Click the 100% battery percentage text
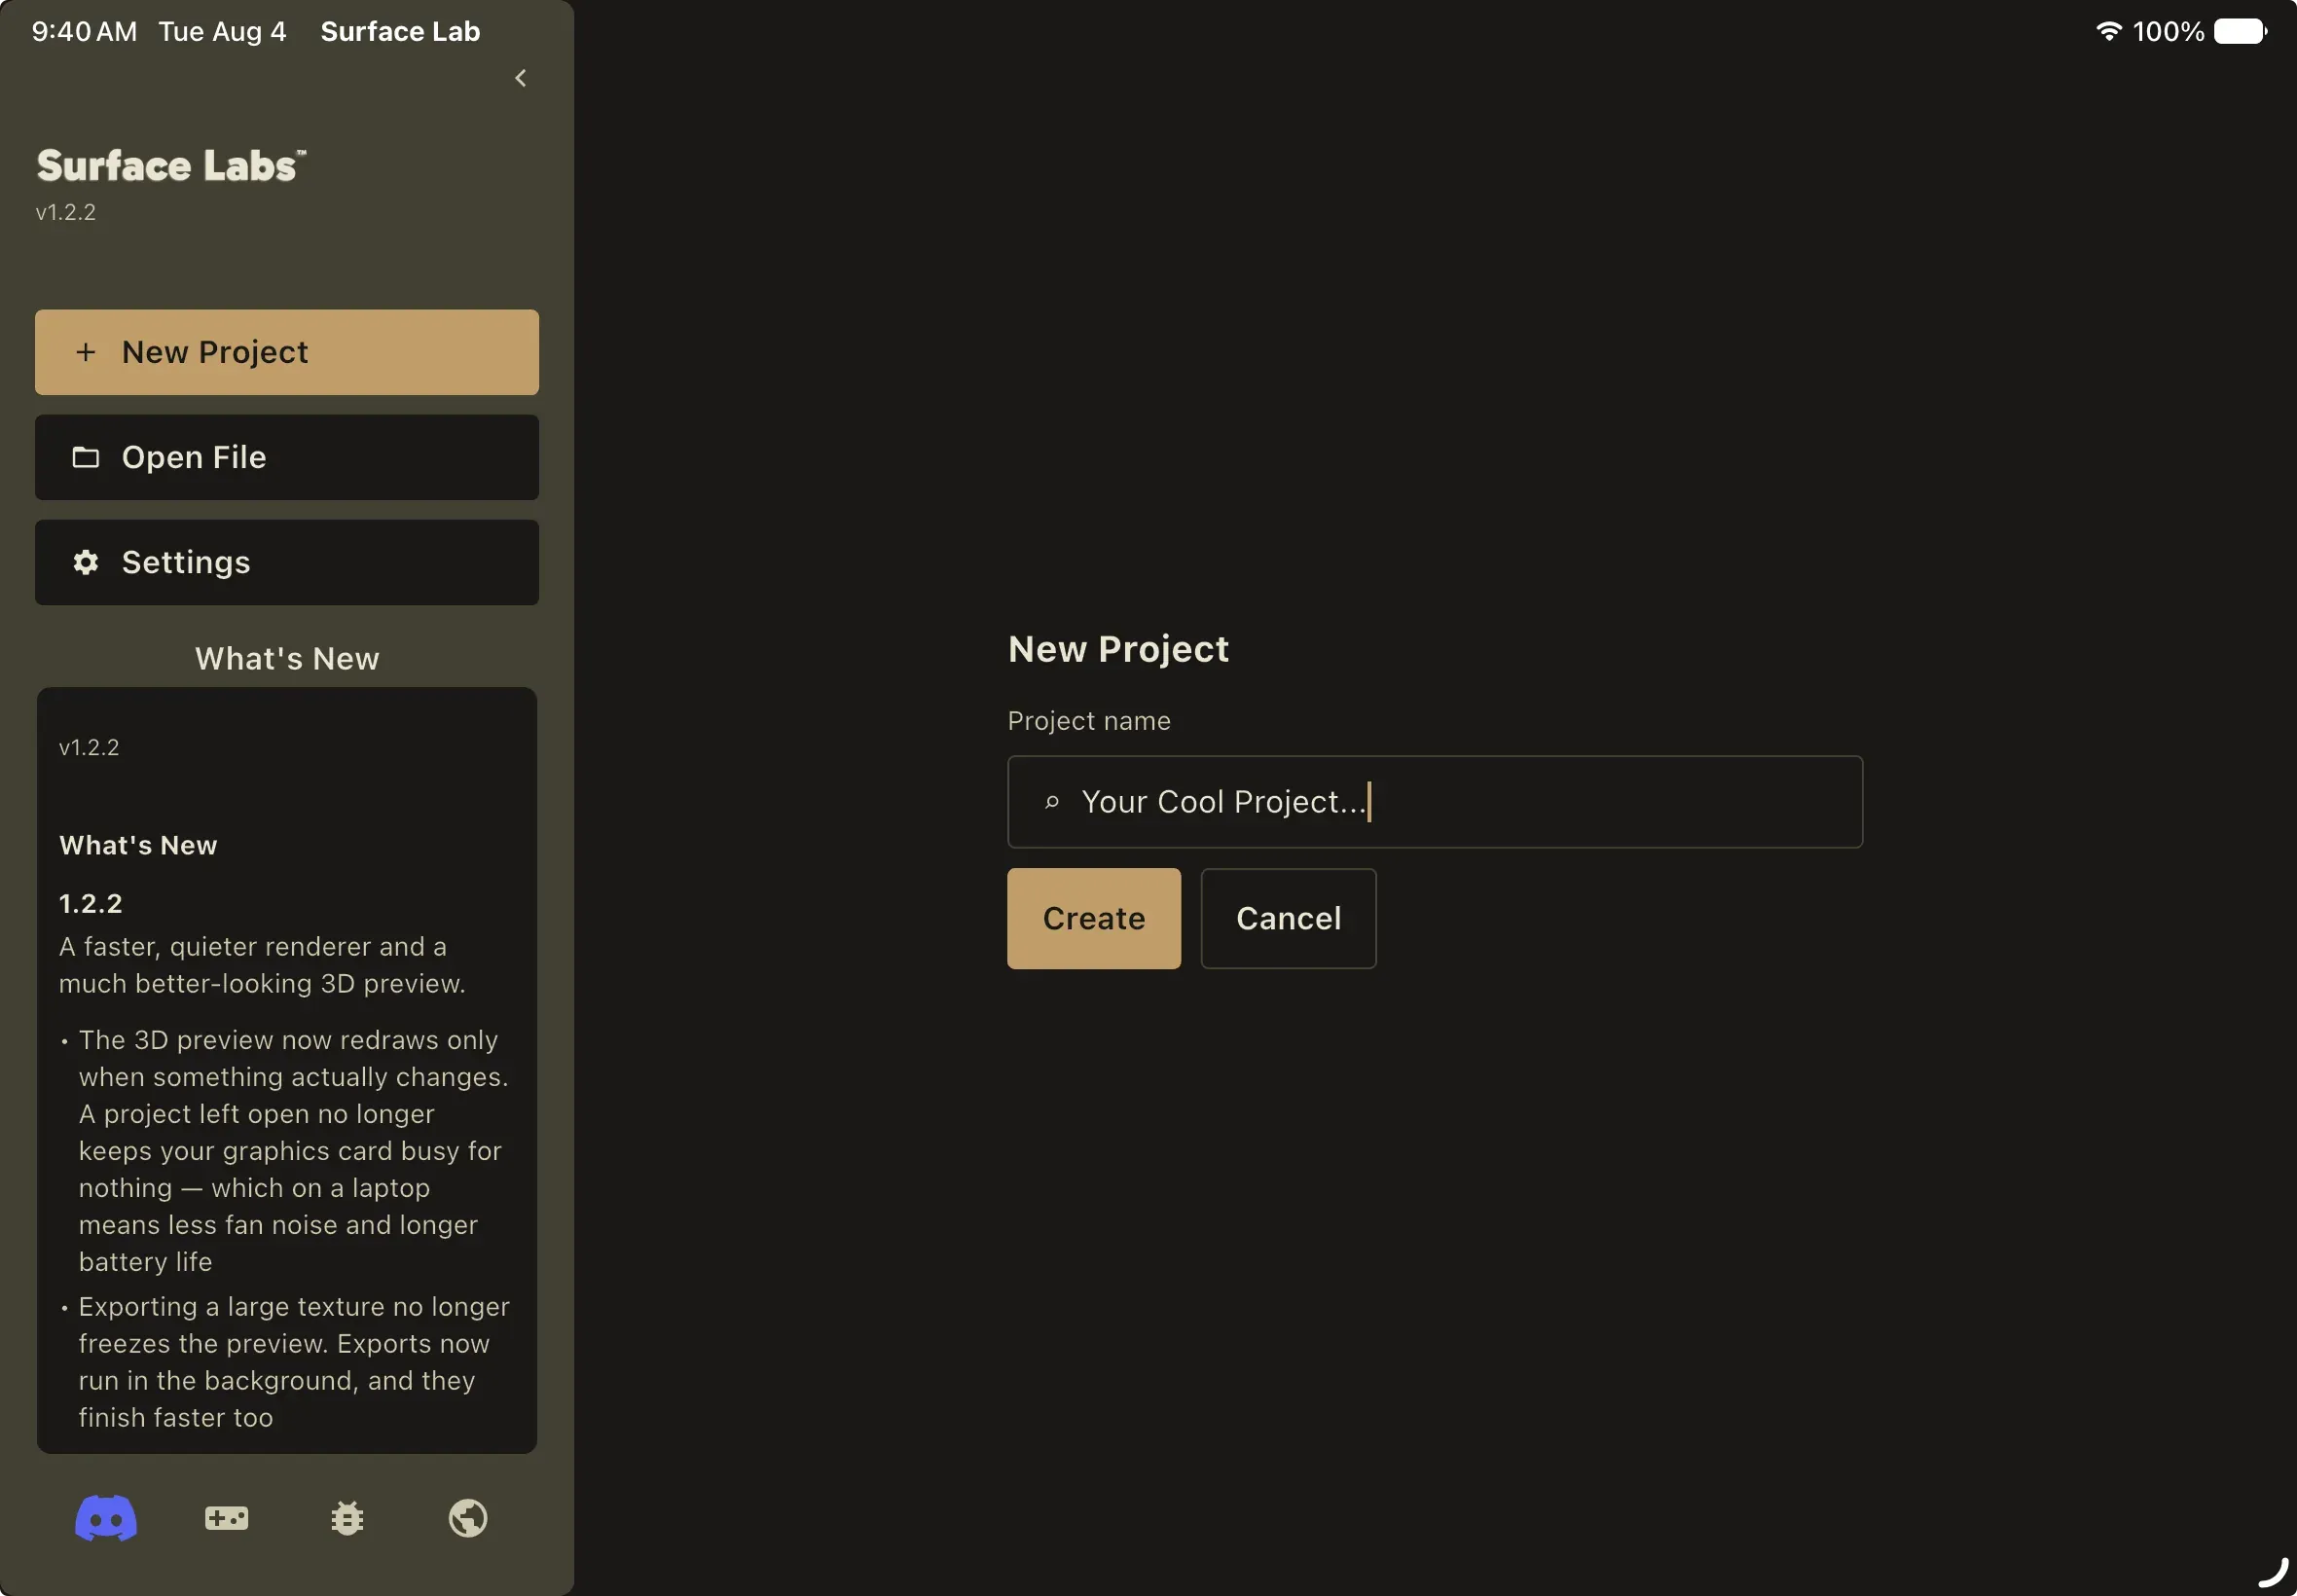This screenshot has width=2297, height=1596. [2168, 31]
